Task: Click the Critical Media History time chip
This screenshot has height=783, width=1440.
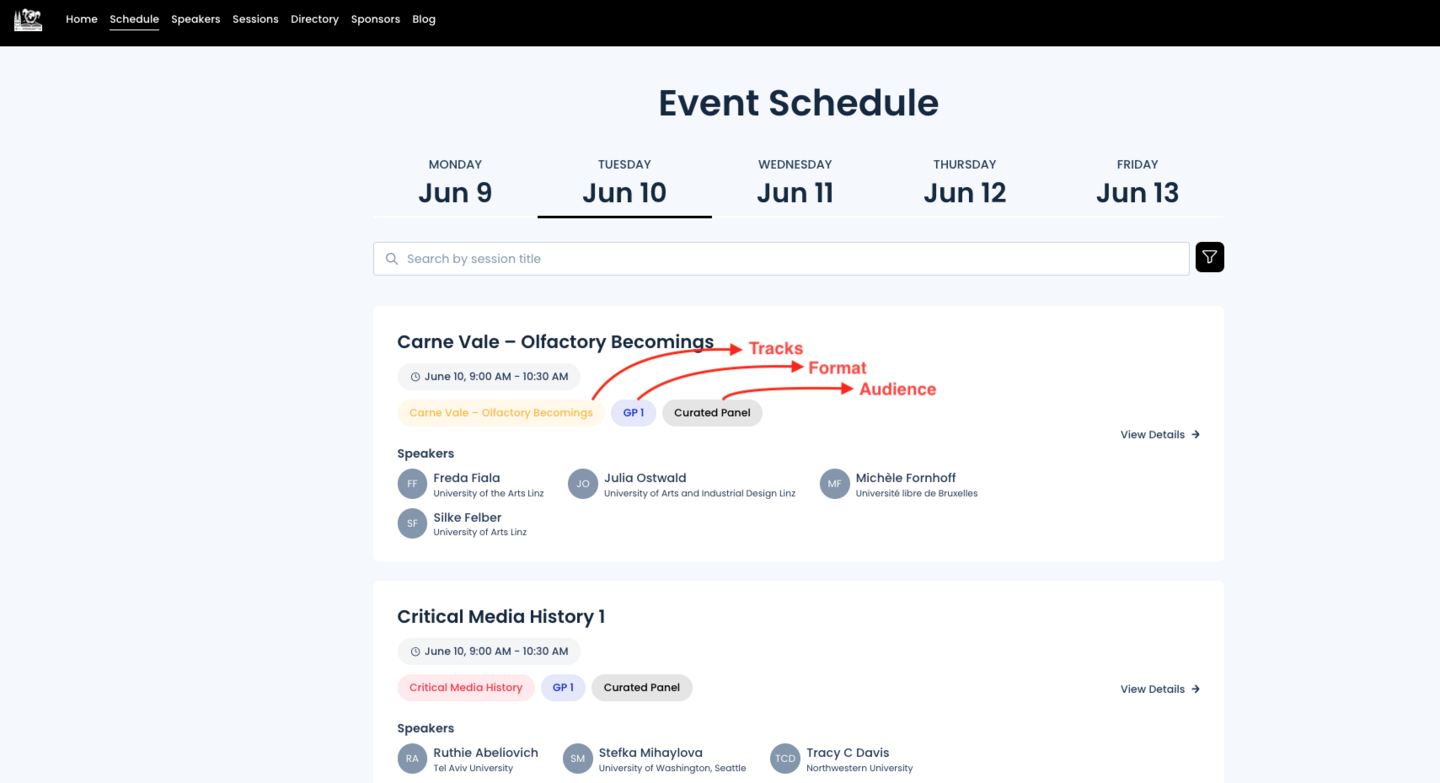Action: click(488, 652)
